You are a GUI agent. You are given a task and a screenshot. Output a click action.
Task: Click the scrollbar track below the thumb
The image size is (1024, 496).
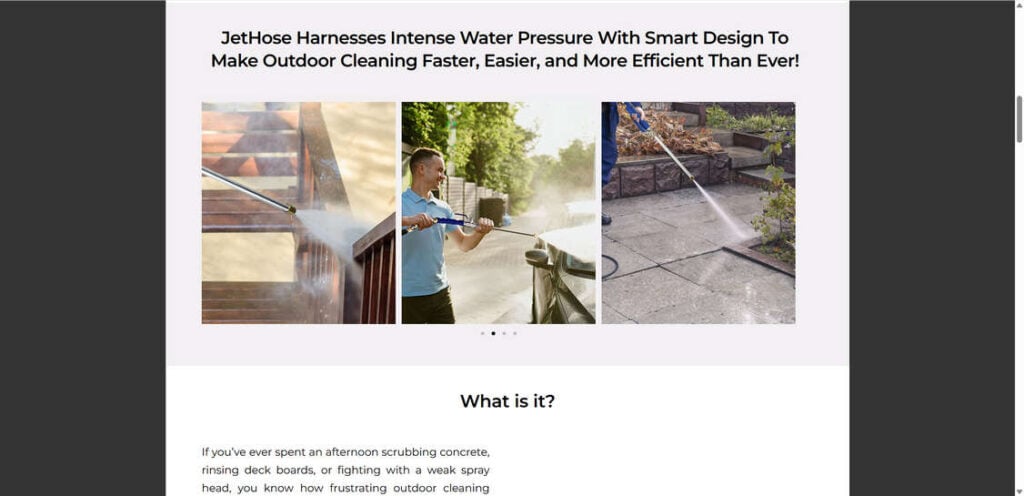tap(1019, 313)
